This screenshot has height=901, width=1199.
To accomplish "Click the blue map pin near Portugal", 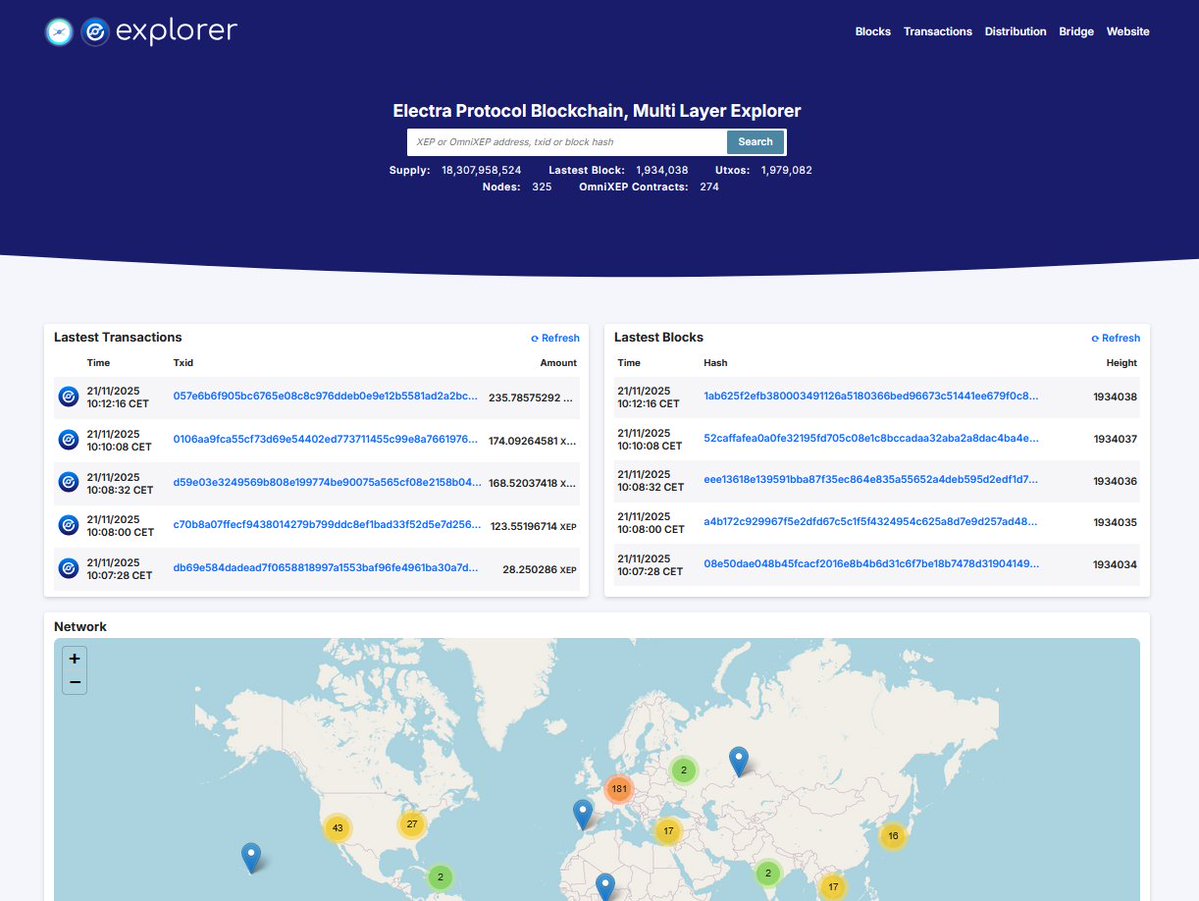I will click(x=583, y=815).
